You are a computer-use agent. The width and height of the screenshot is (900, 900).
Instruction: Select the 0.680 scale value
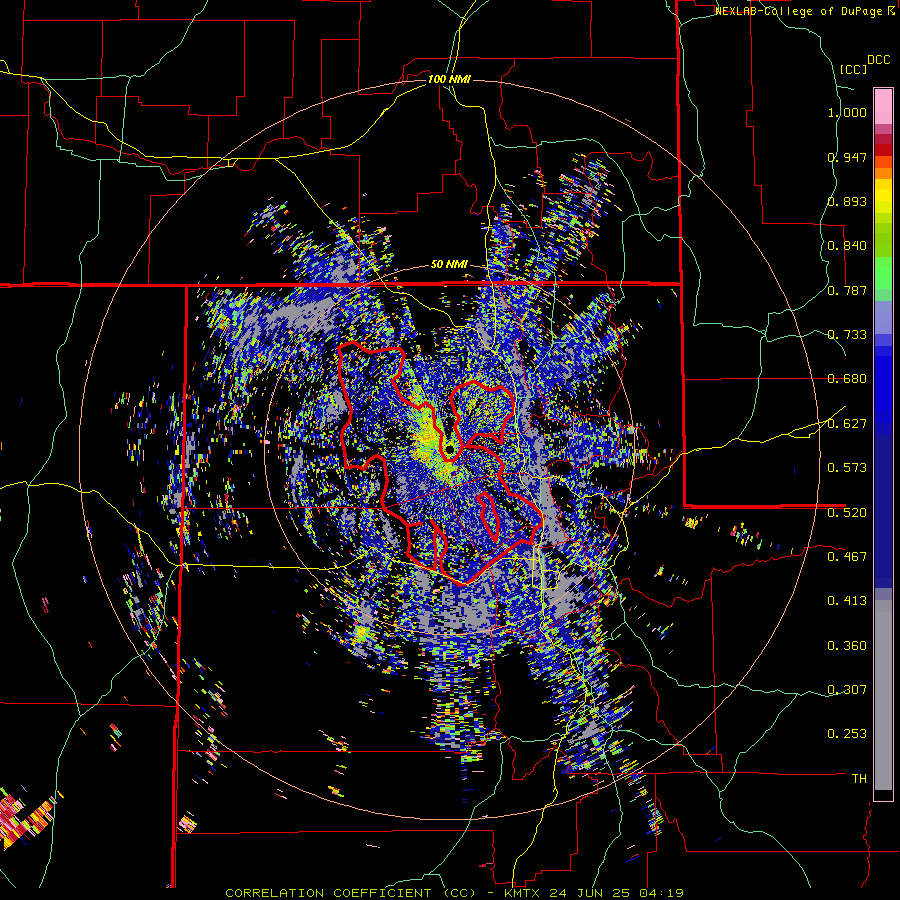tap(847, 379)
